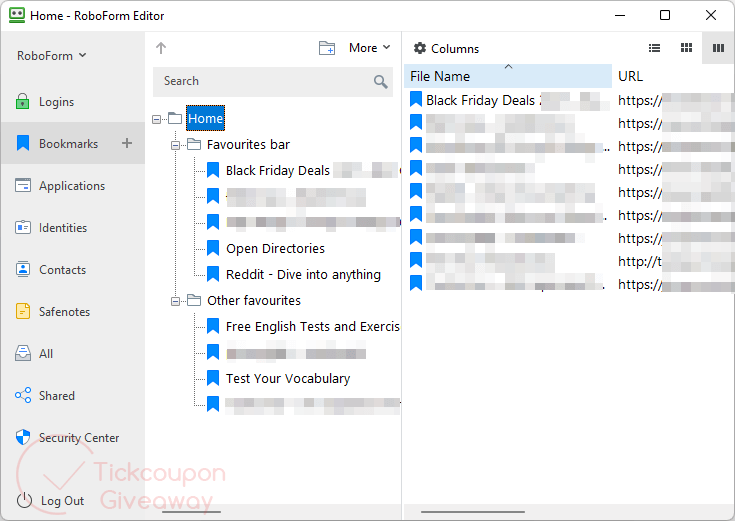Click the Columns gear icon

tap(420, 48)
